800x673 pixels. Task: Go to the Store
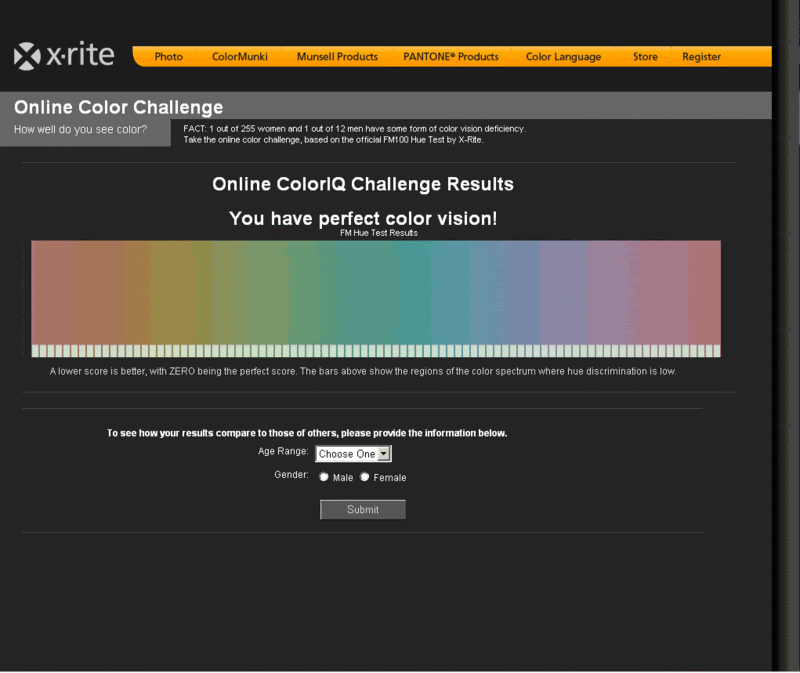click(x=645, y=57)
